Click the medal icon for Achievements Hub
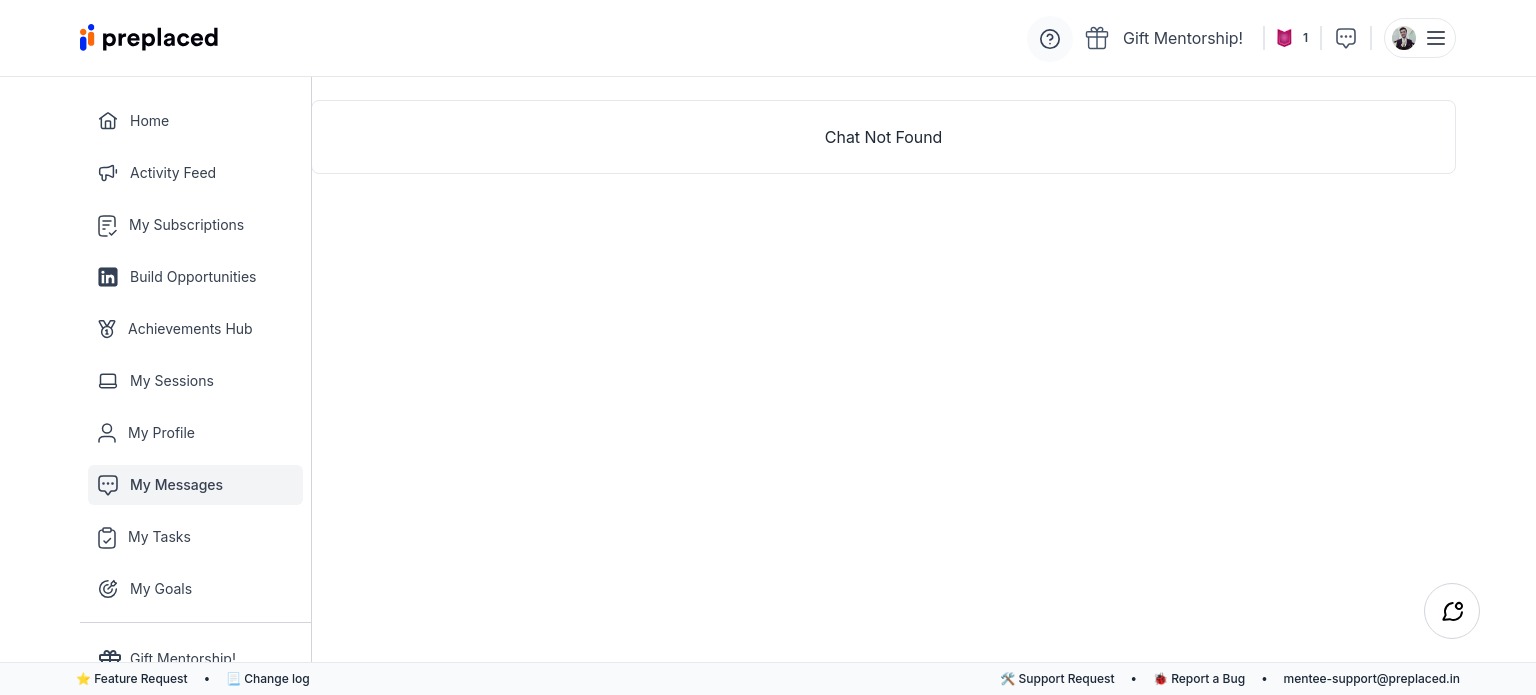 108,329
